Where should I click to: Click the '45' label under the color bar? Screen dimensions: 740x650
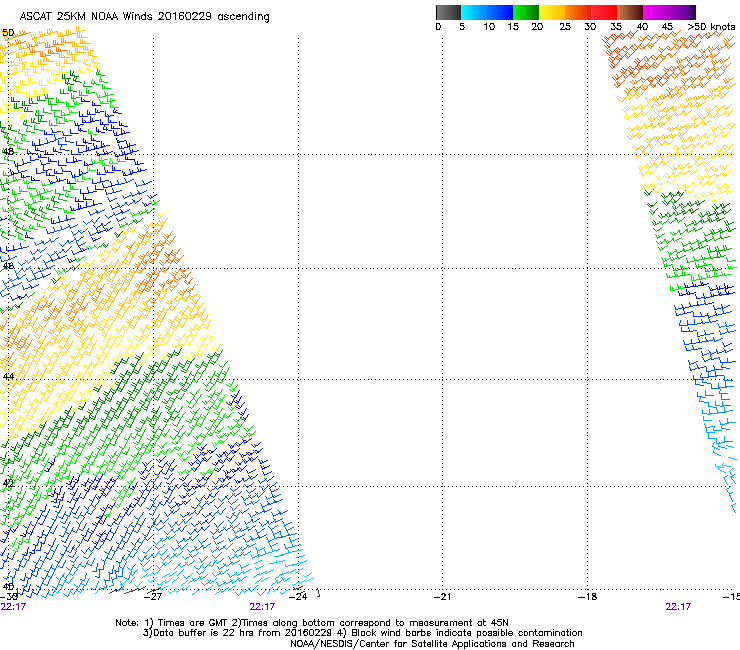coord(667,27)
